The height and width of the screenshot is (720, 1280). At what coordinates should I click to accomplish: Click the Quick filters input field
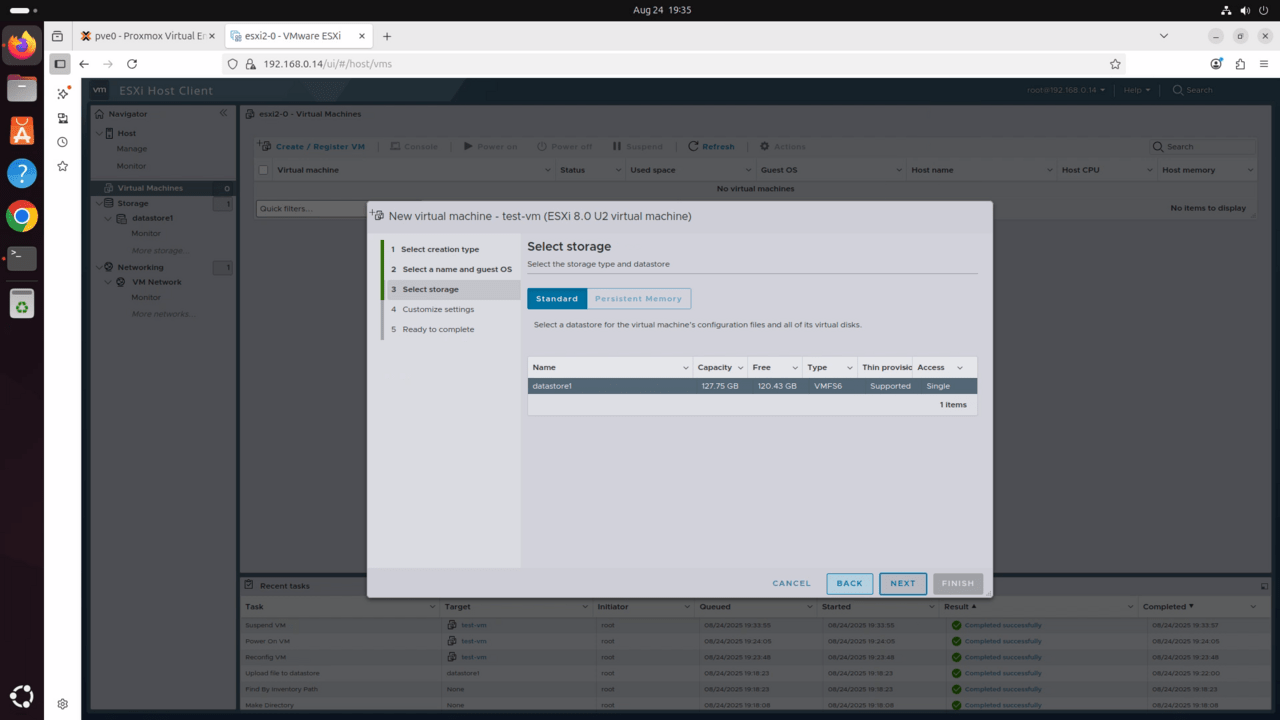point(311,208)
